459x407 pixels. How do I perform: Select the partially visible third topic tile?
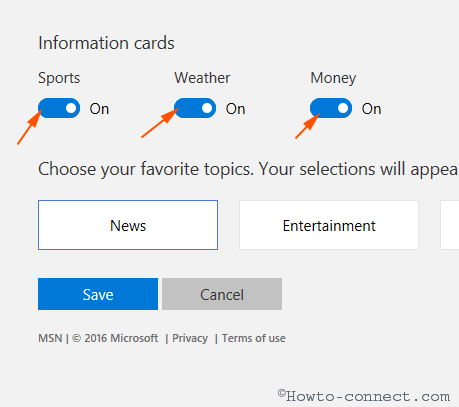point(450,225)
